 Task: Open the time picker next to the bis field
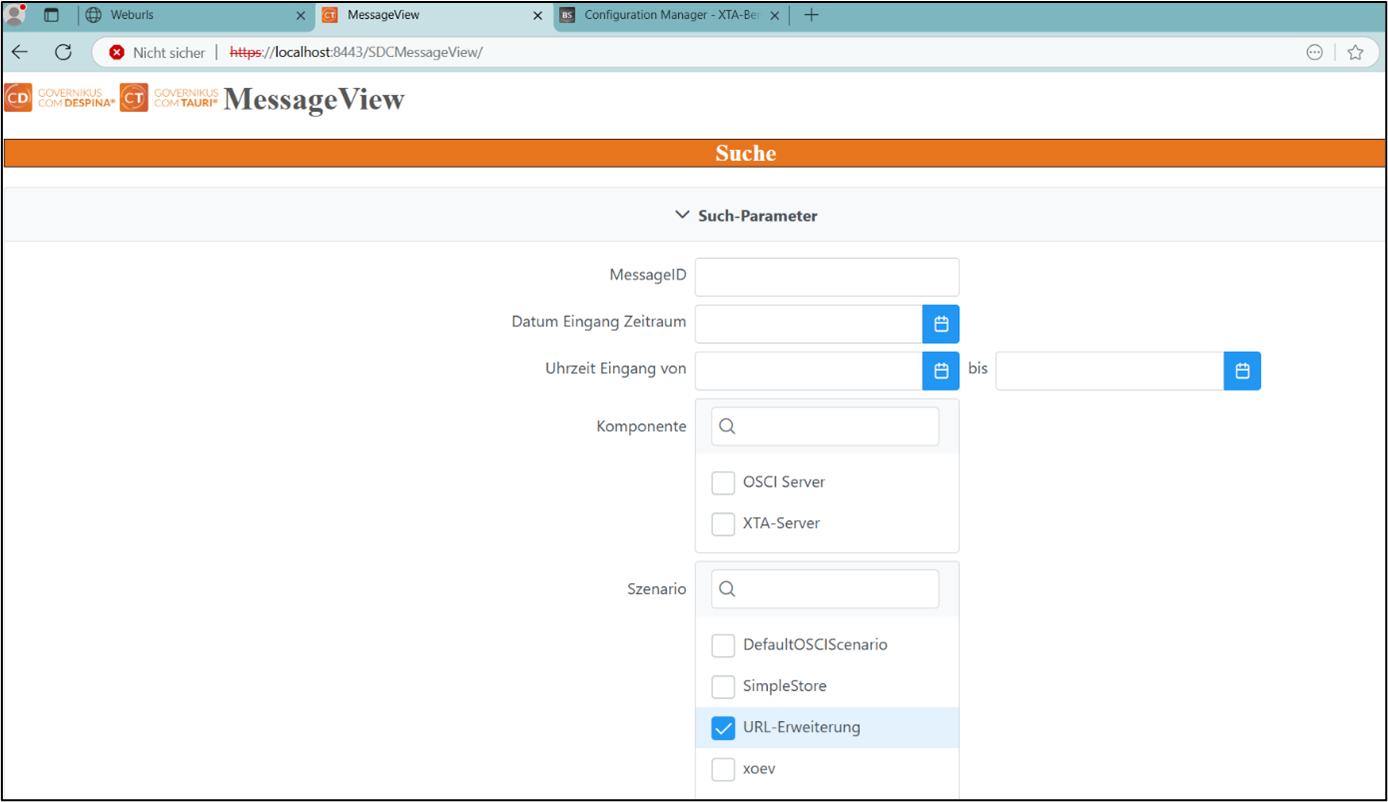[x=1242, y=370]
